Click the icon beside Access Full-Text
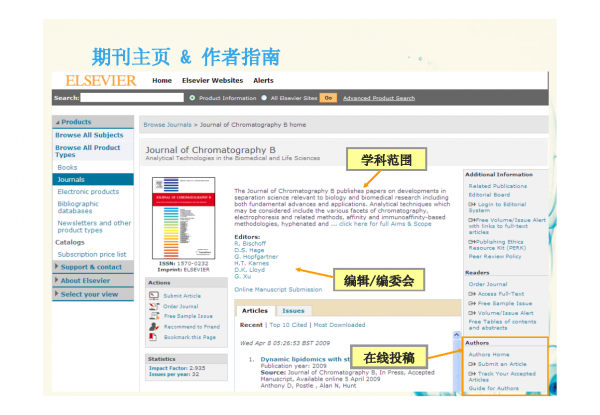 pos(472,294)
